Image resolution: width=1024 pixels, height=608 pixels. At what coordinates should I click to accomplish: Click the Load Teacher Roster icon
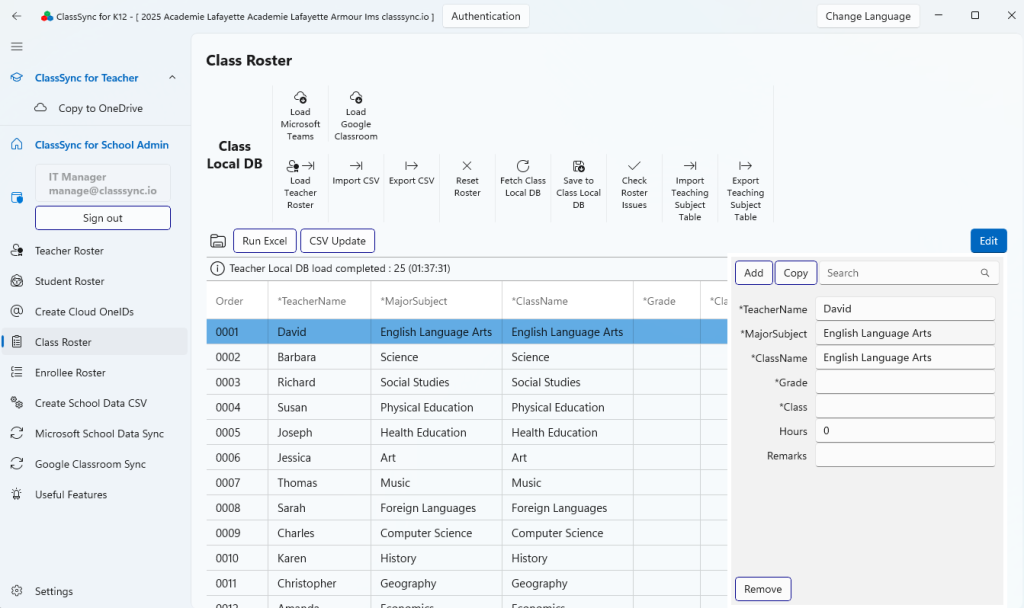click(x=300, y=166)
